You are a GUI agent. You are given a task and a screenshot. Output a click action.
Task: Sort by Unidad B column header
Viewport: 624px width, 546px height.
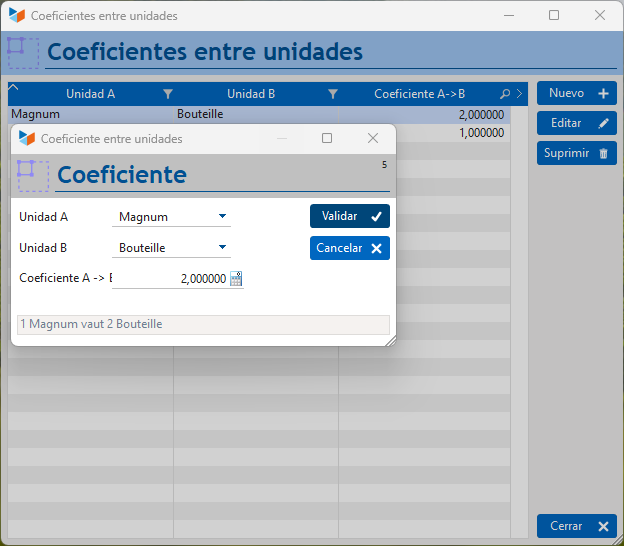(x=251, y=94)
